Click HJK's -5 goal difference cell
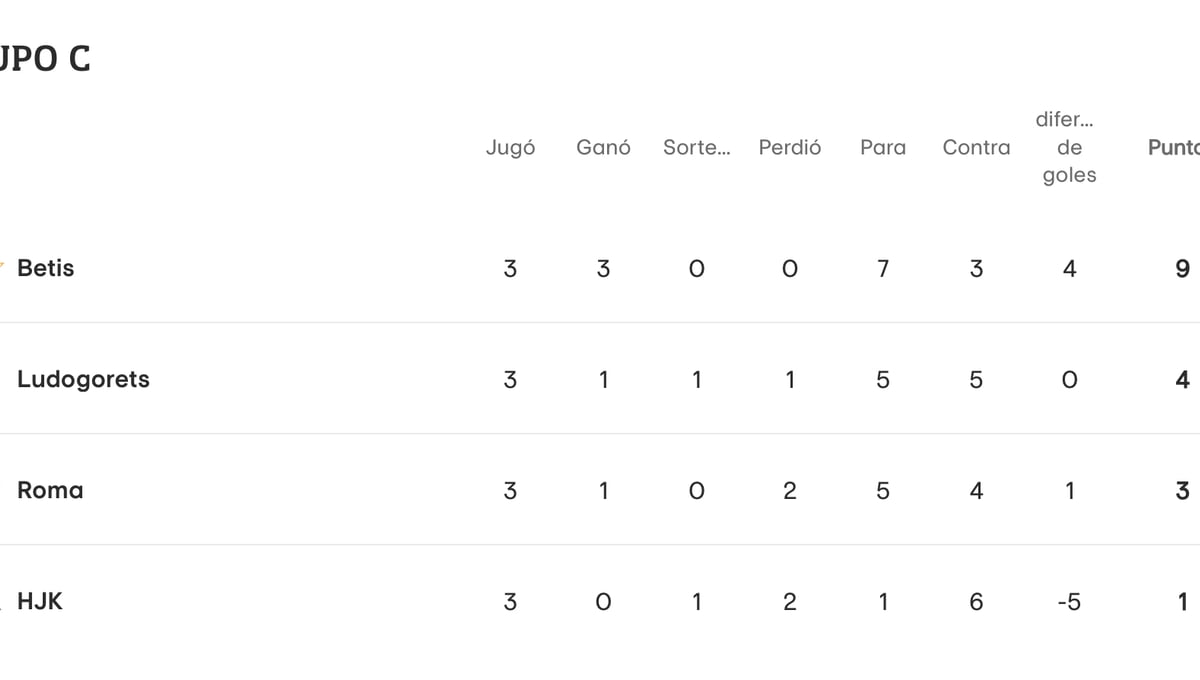 point(1069,601)
